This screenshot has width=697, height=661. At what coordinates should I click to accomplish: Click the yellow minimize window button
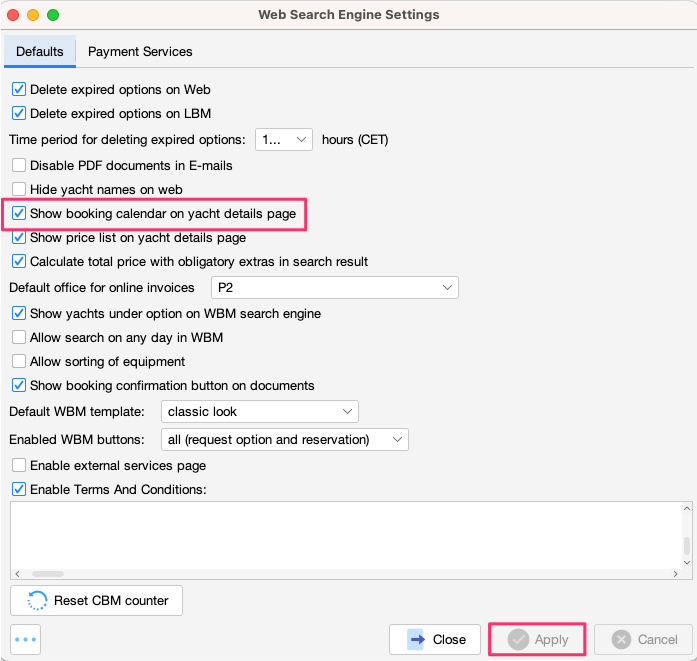click(33, 15)
